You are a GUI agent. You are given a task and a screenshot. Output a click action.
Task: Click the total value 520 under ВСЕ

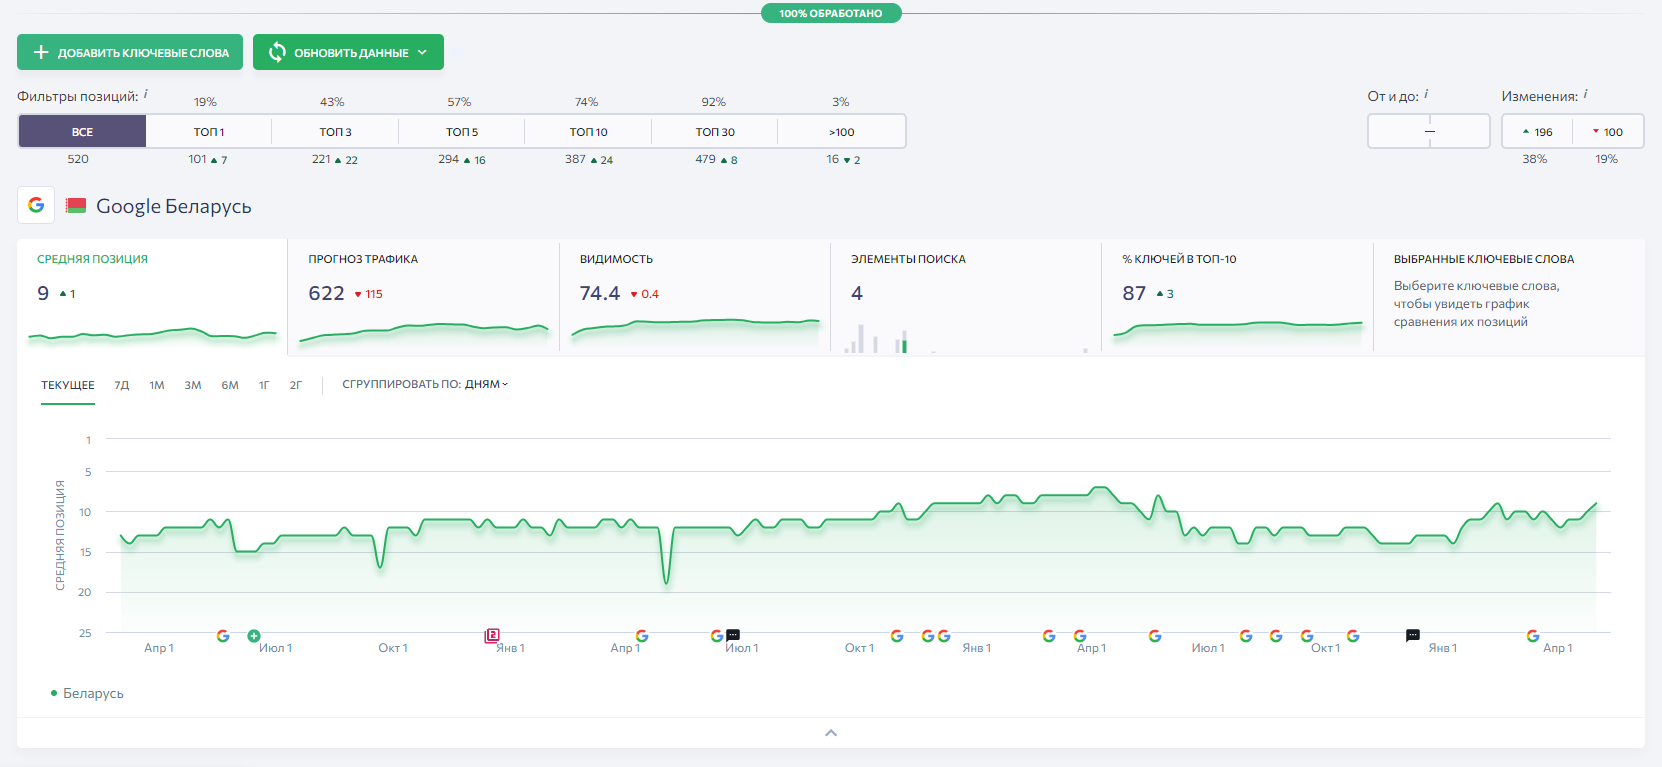click(x=78, y=159)
